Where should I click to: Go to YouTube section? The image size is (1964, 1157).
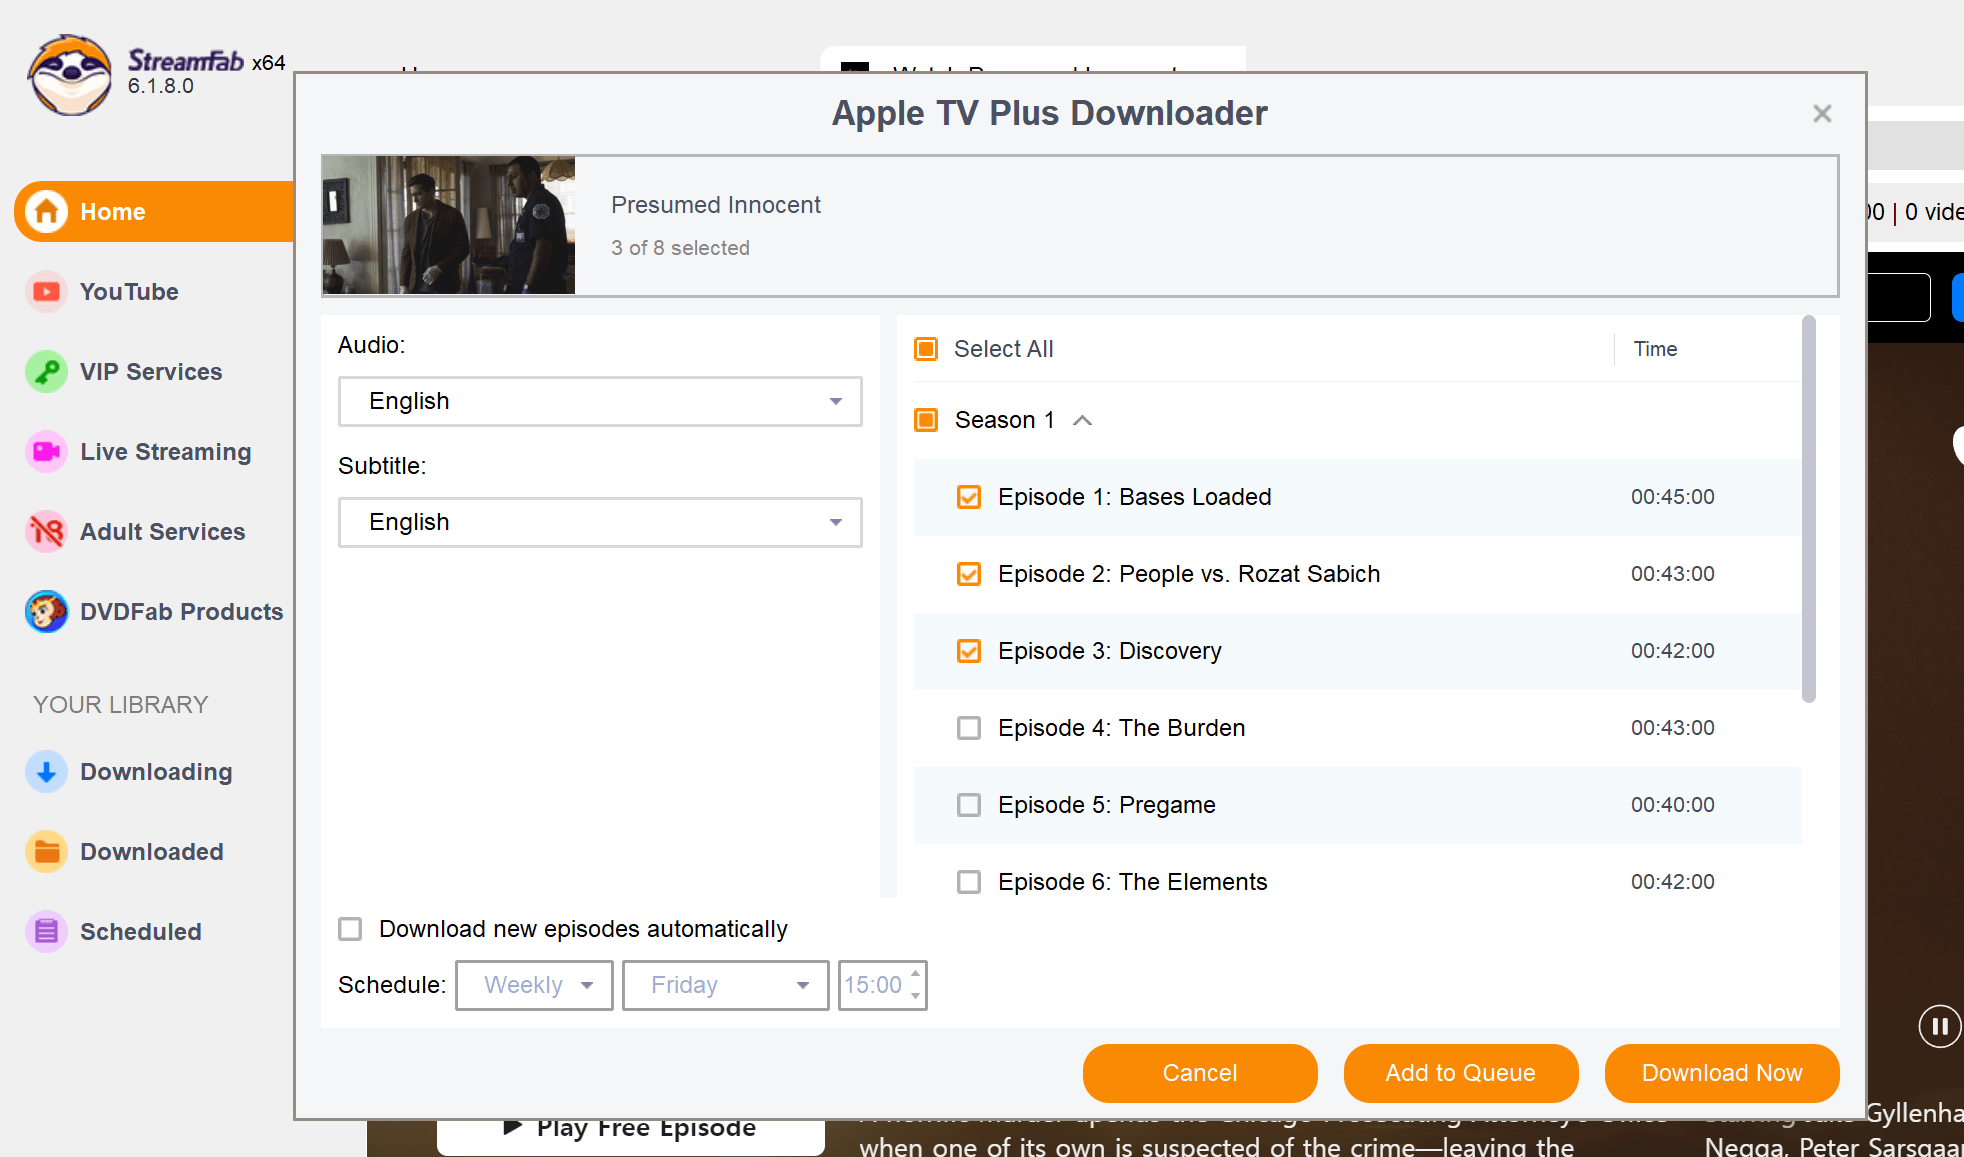coord(129,292)
